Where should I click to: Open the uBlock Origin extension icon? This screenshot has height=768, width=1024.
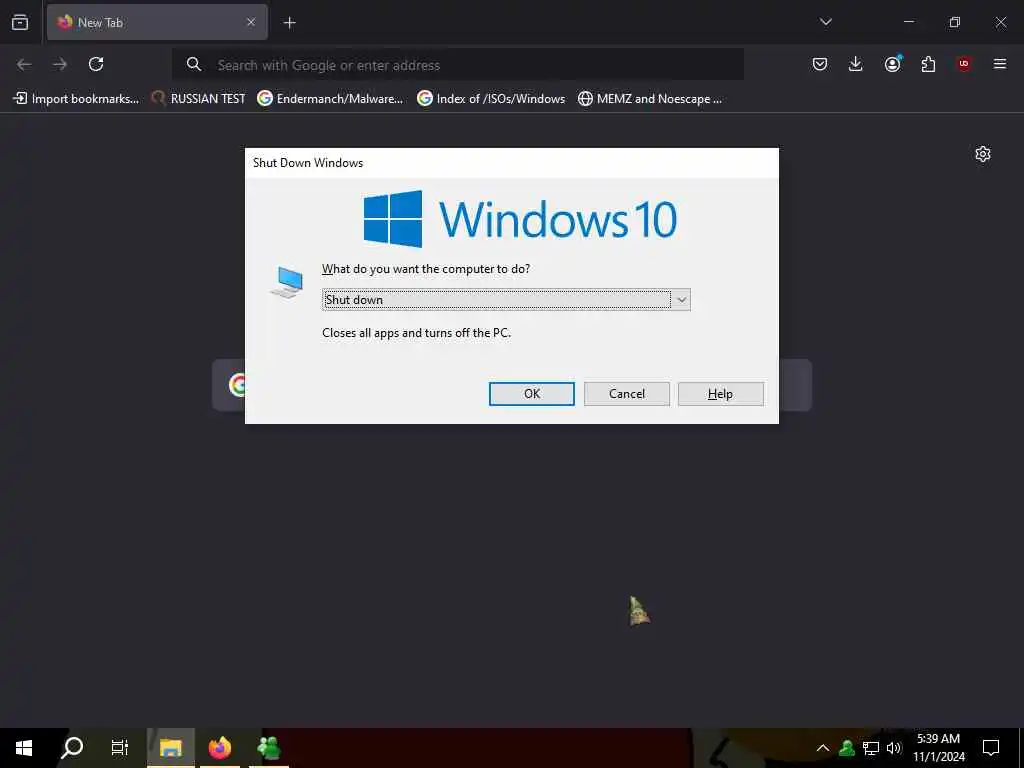coord(964,64)
